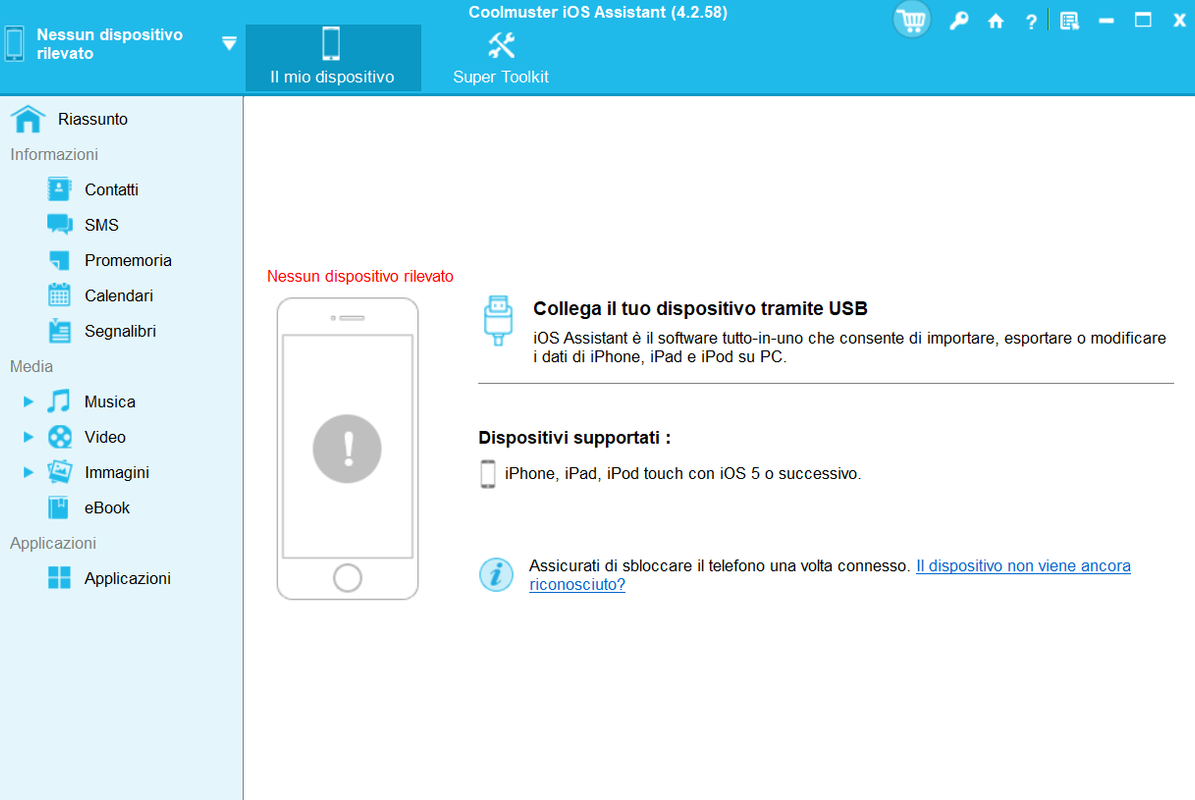Screen dimensions: 1195x800
Task: Open the SMS category
Action: point(101,225)
